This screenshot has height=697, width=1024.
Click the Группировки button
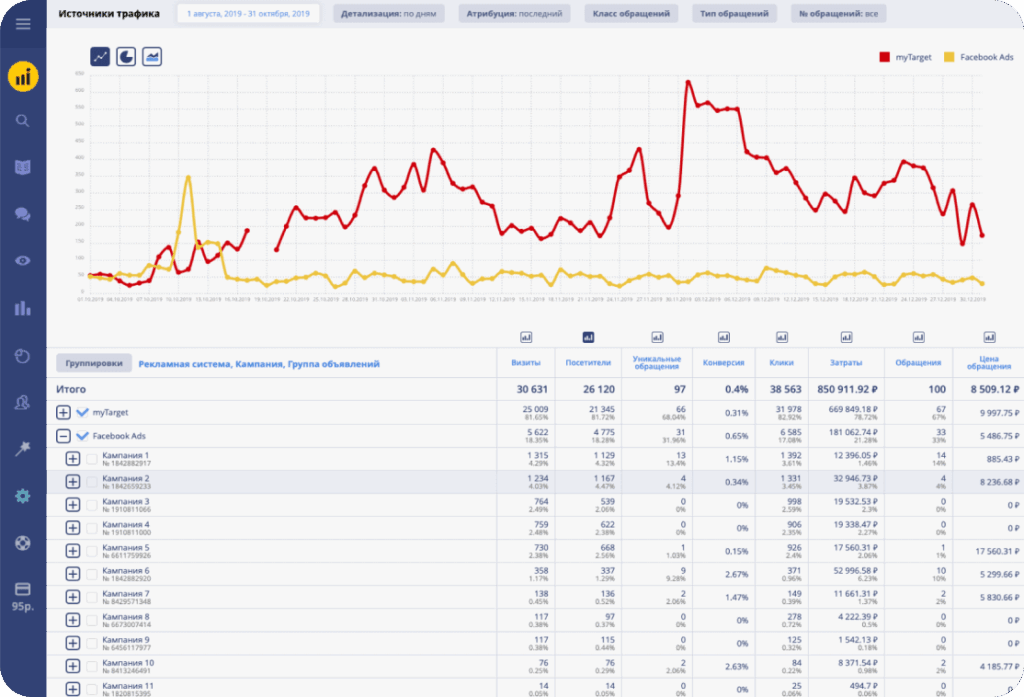94,365
